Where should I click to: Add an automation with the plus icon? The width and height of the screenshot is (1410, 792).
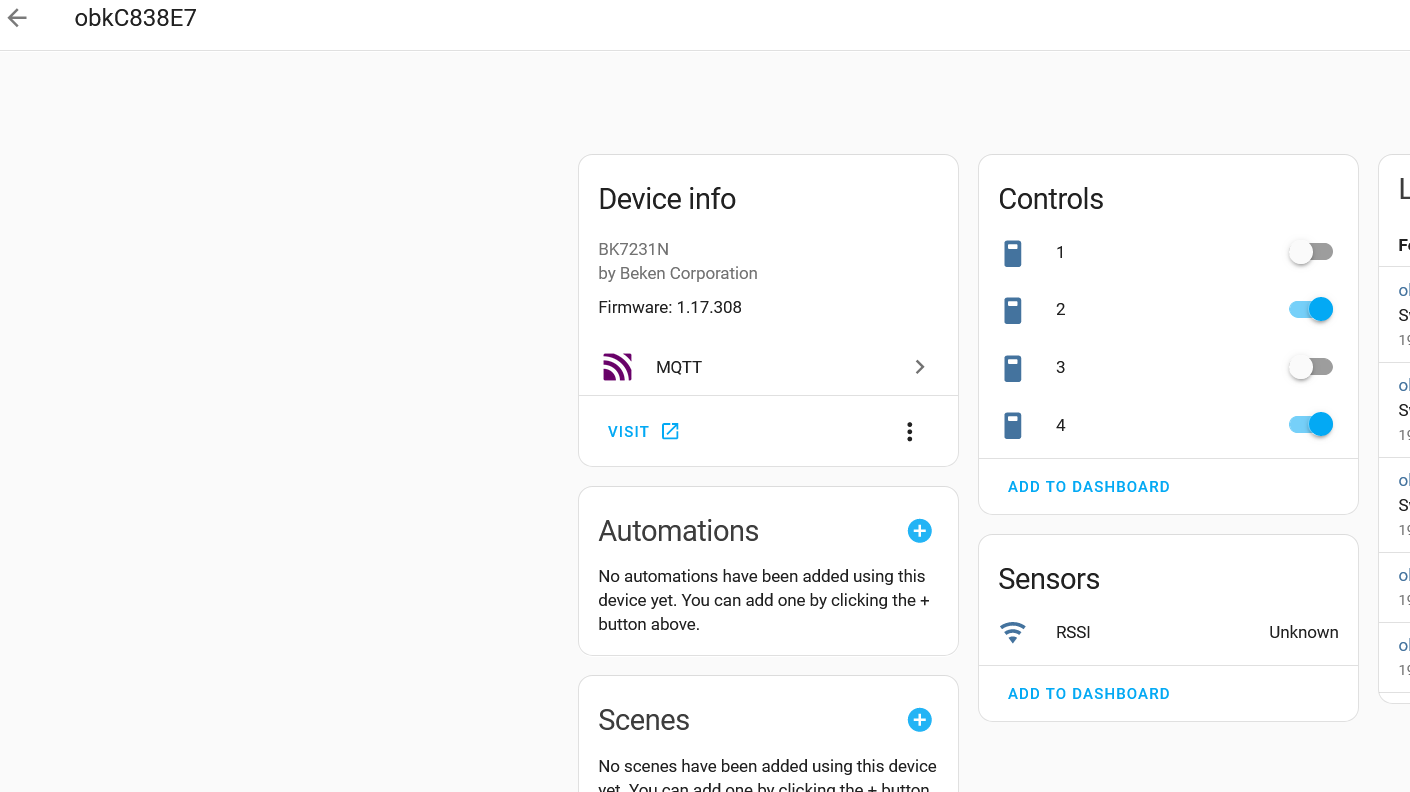[x=919, y=531]
